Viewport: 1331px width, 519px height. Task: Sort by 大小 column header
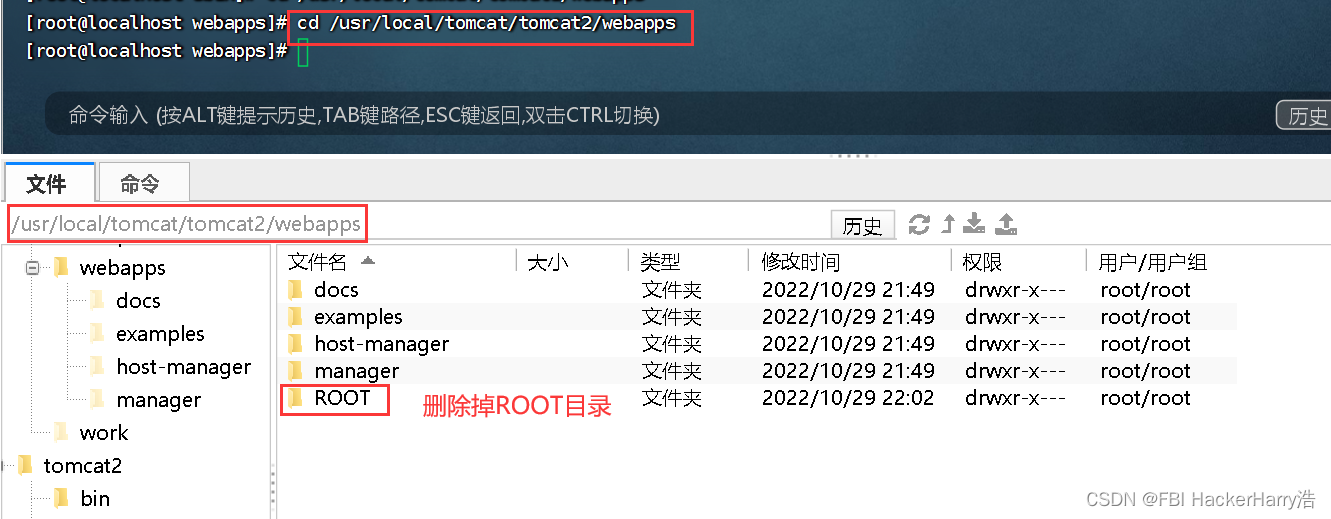point(571,262)
